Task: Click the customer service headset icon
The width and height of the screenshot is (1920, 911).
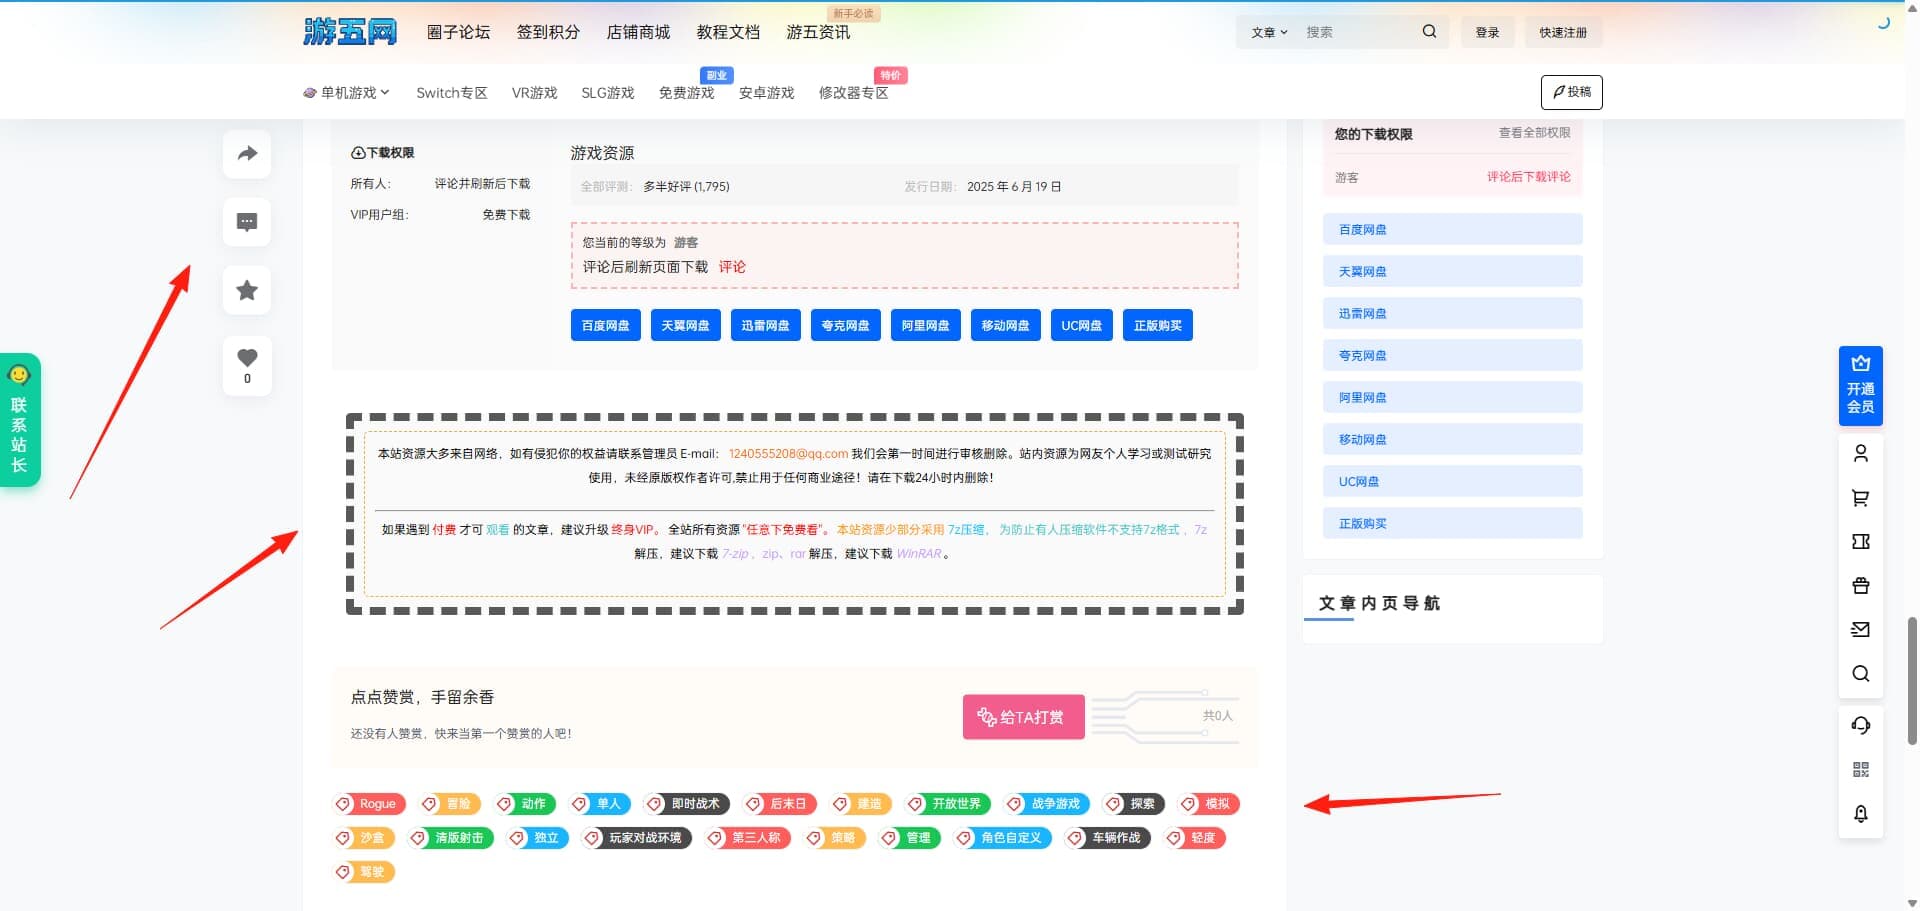Action: pos(1860,725)
